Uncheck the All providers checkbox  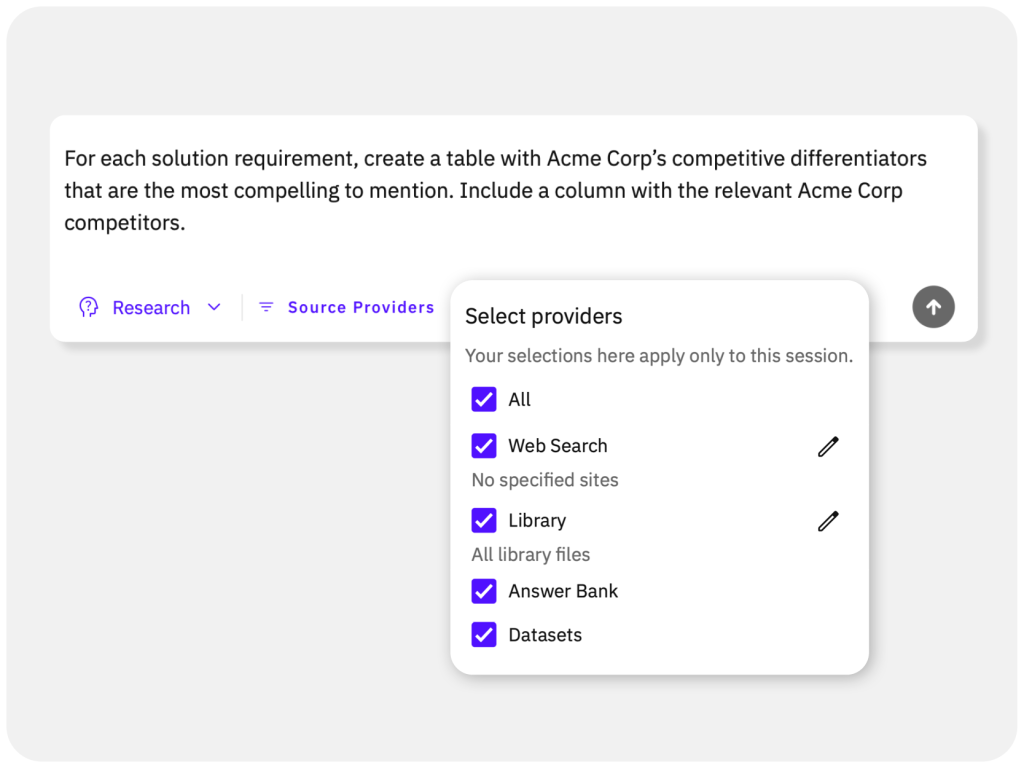point(484,400)
